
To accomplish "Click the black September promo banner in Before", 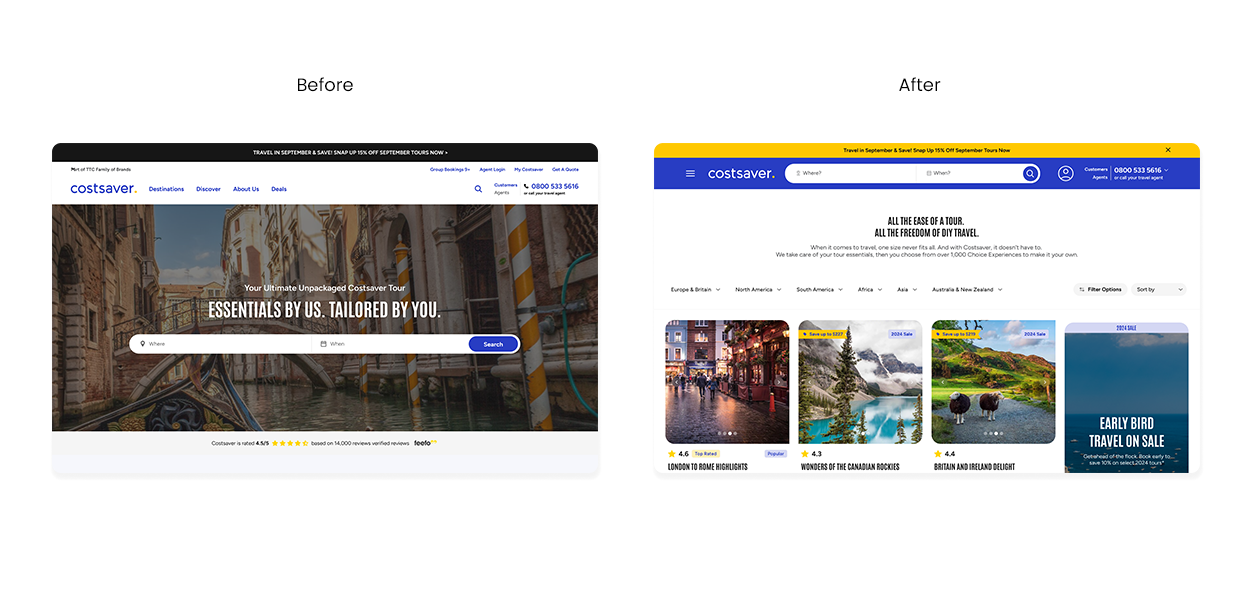I will coord(325,152).
